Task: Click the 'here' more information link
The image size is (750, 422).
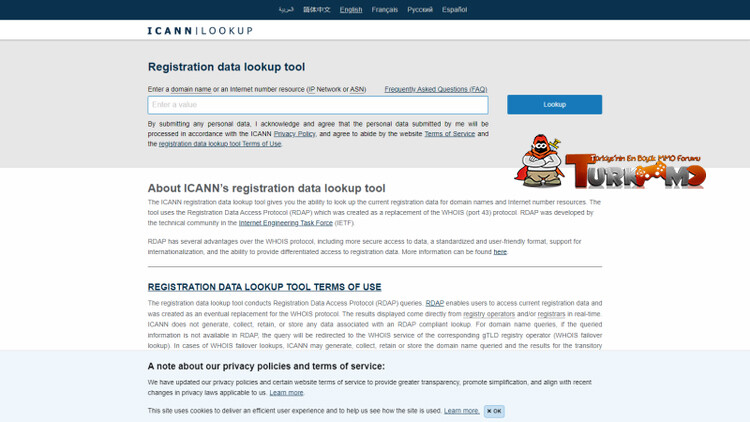Action: [x=500, y=252]
